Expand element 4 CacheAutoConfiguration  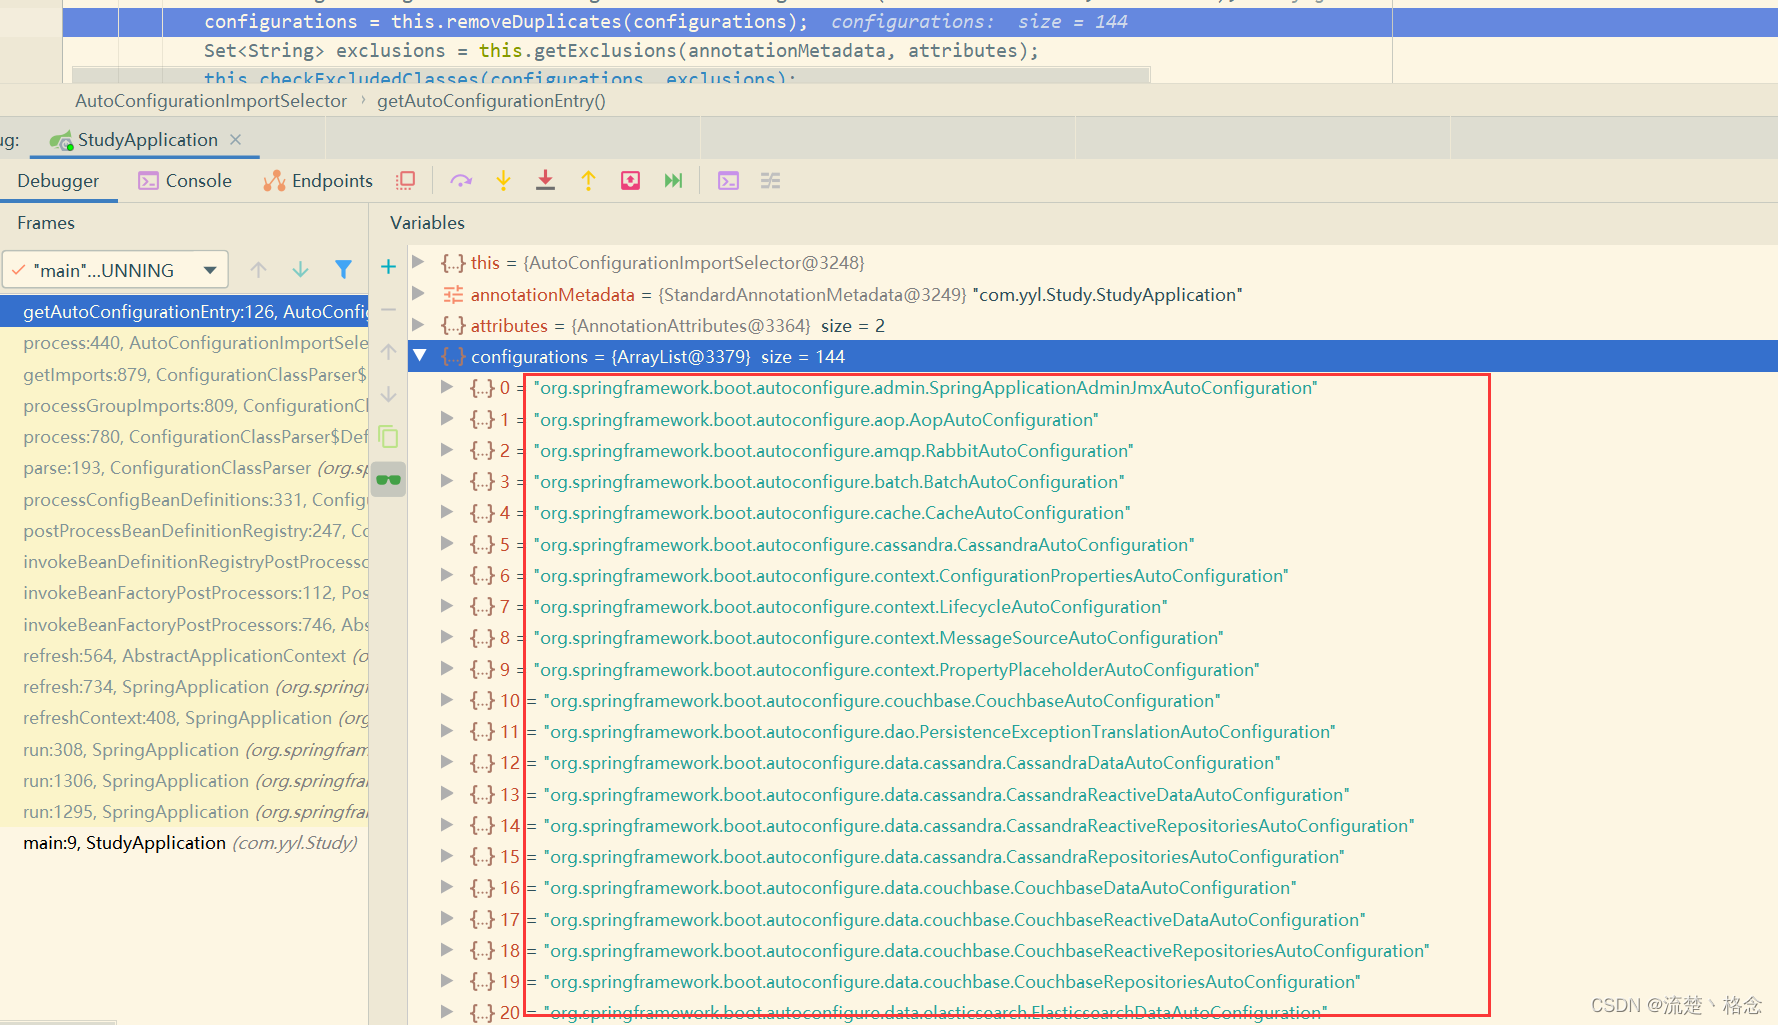(447, 512)
